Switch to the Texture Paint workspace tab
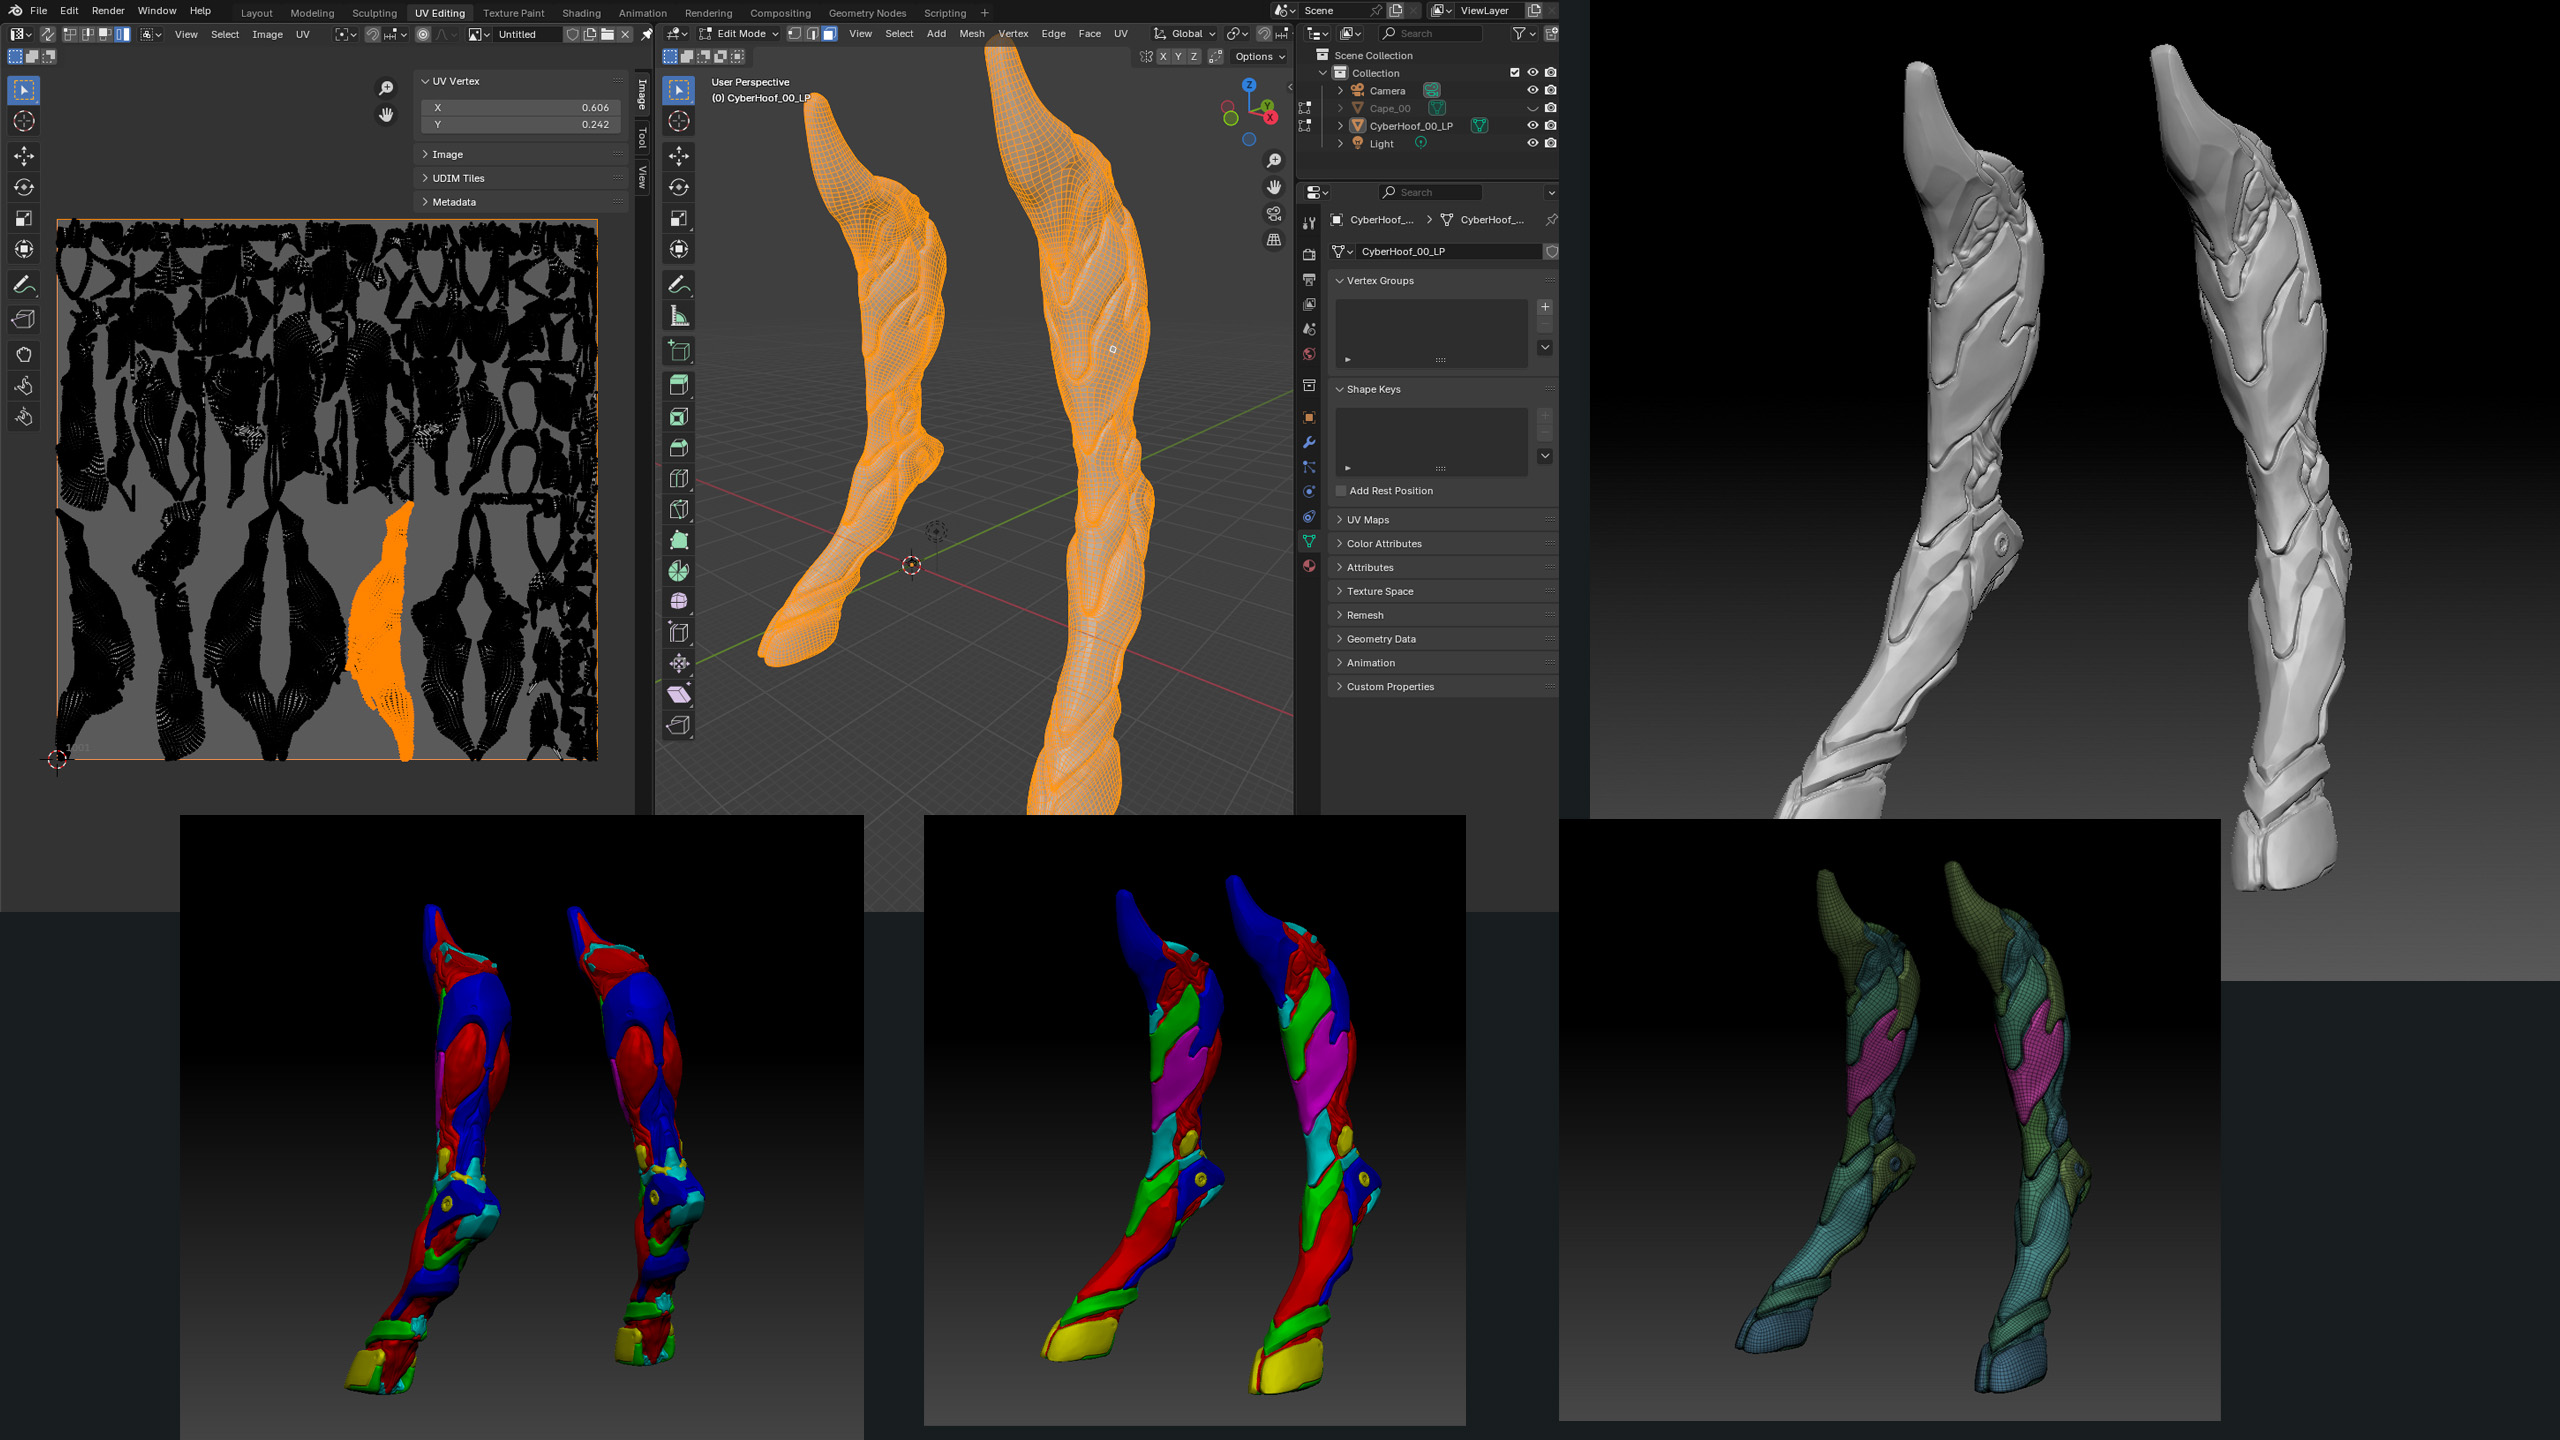2560x1440 pixels. (x=513, y=13)
